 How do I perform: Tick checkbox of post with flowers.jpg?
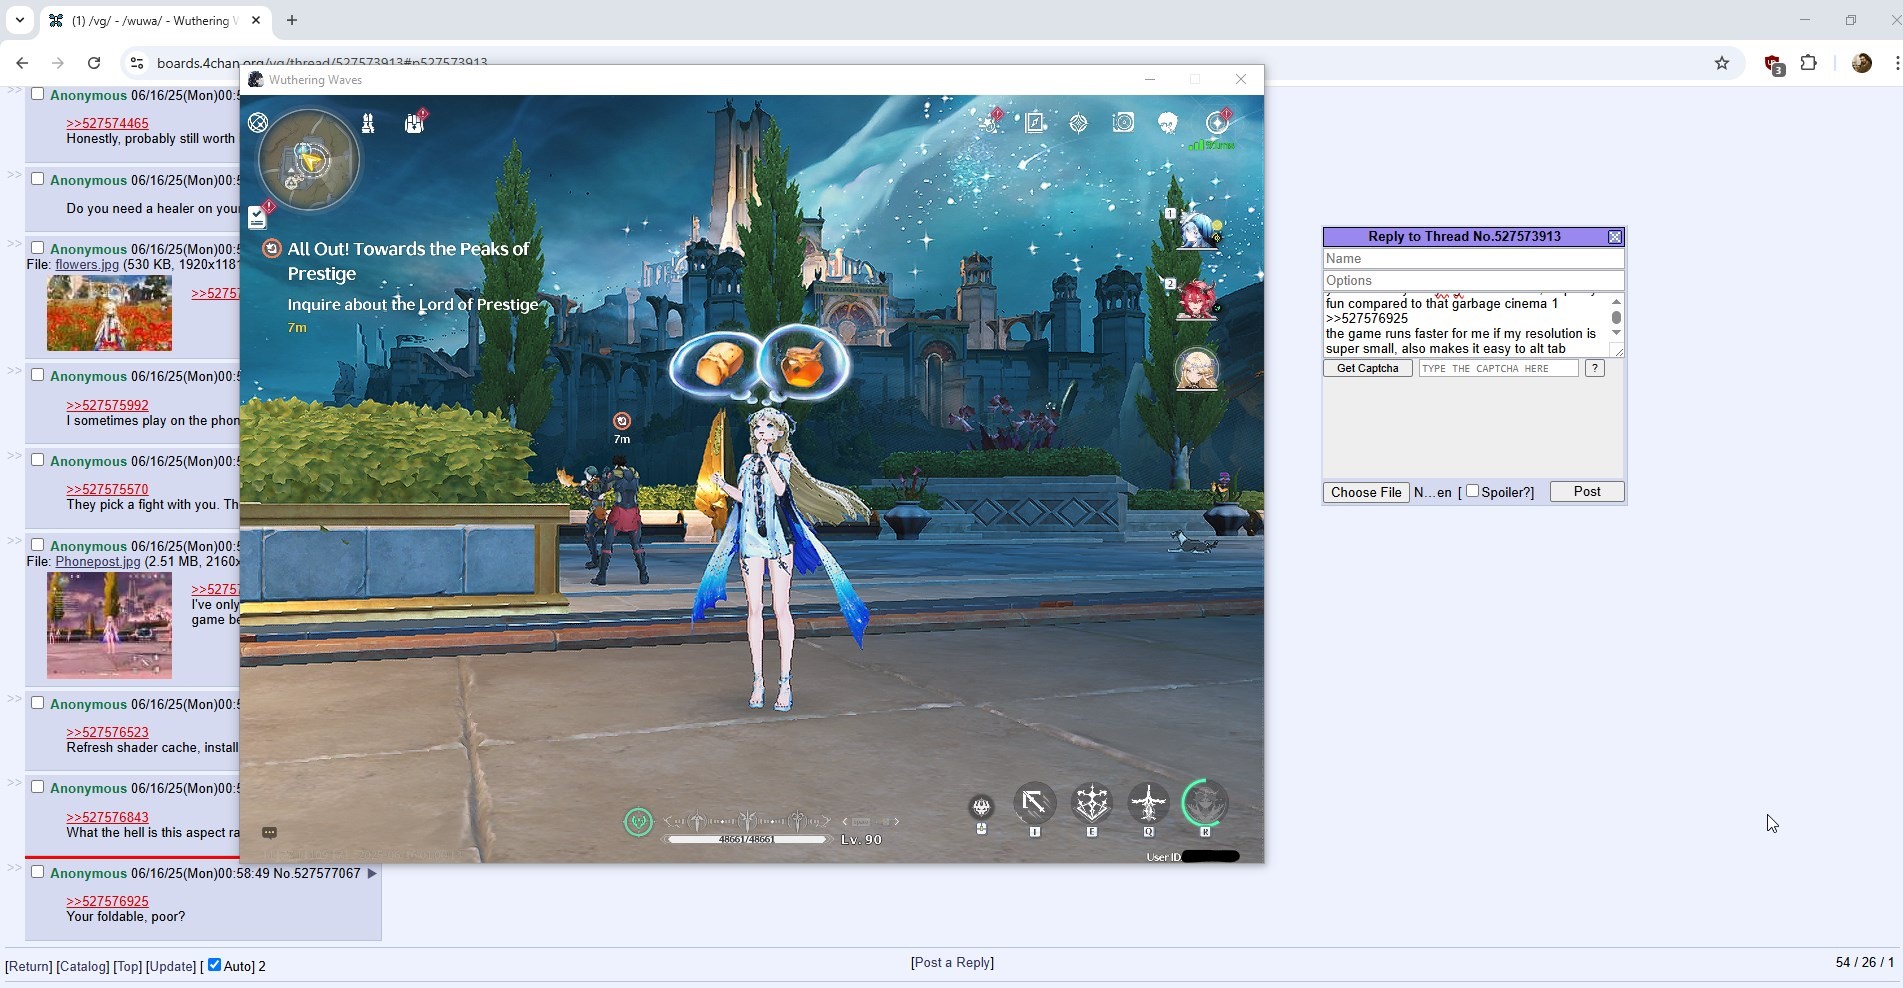click(x=37, y=248)
